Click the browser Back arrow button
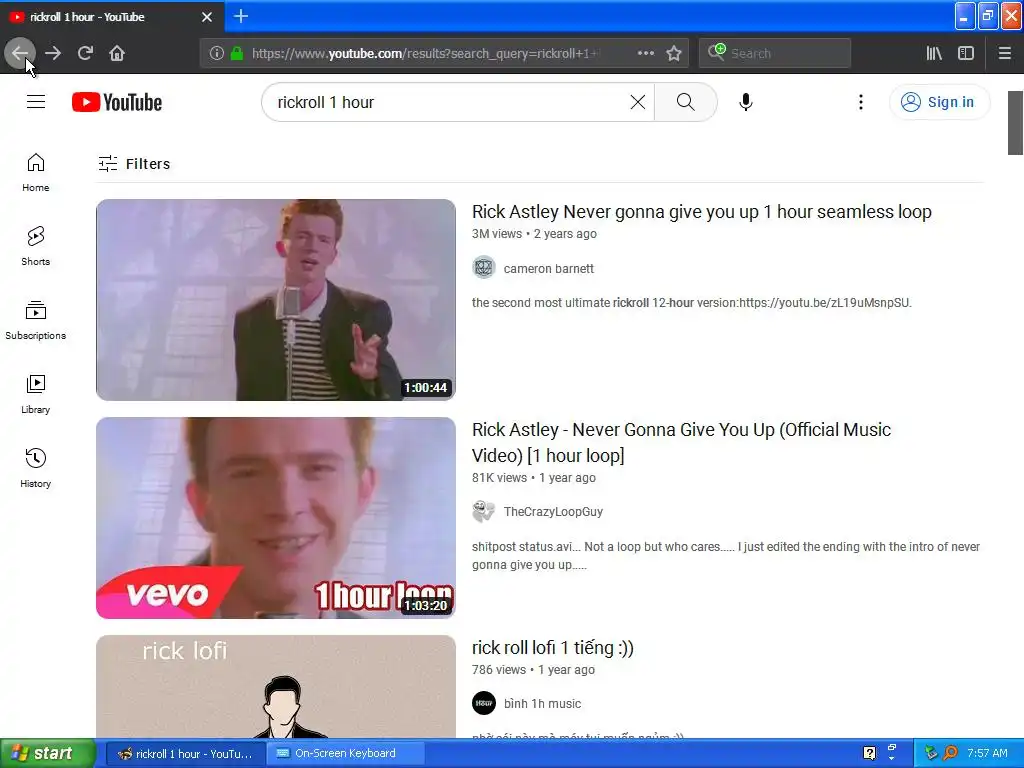The height and width of the screenshot is (768, 1024). click(20, 53)
